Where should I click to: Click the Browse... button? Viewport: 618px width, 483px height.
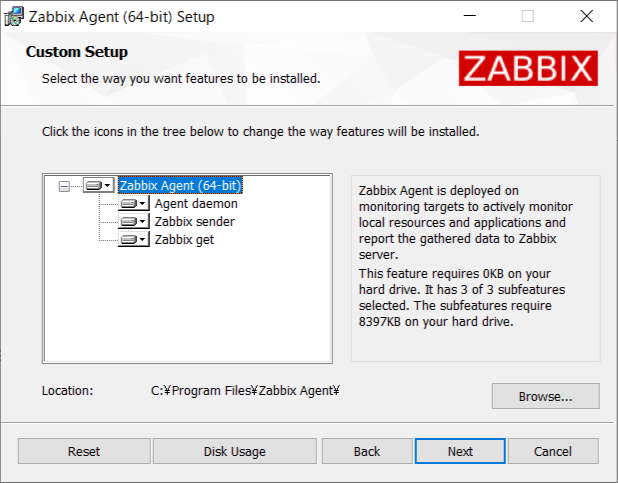tap(545, 396)
